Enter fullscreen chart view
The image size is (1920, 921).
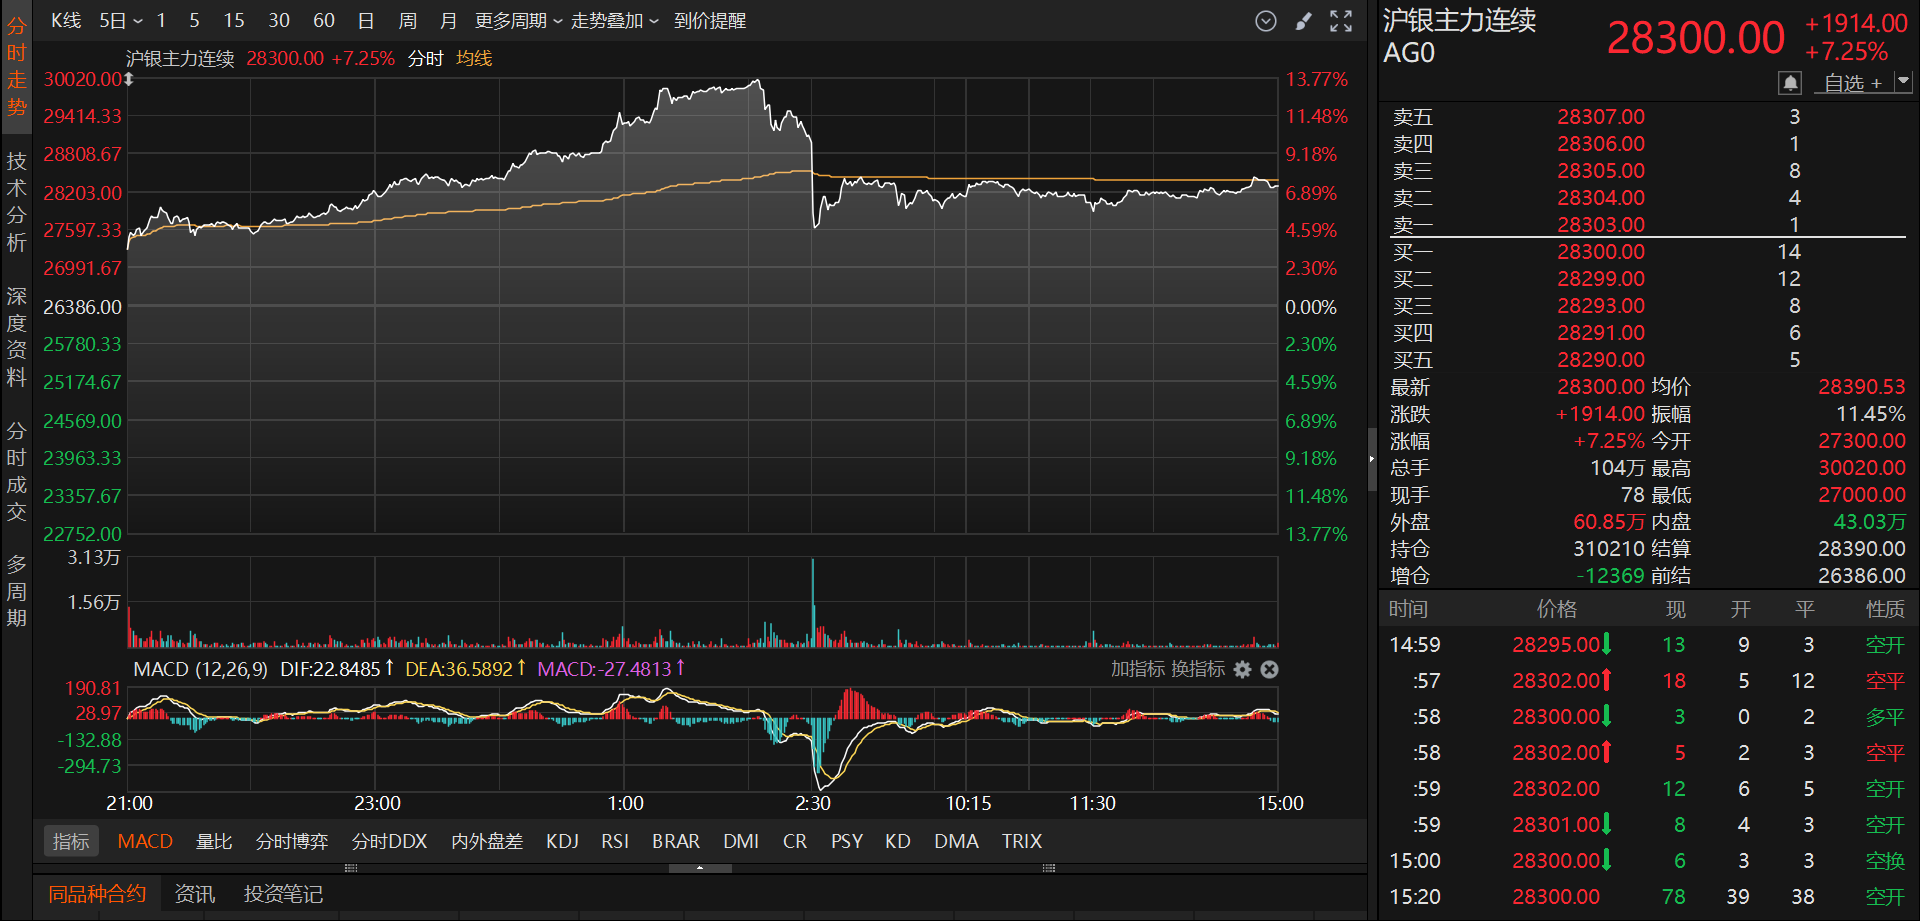[1341, 21]
